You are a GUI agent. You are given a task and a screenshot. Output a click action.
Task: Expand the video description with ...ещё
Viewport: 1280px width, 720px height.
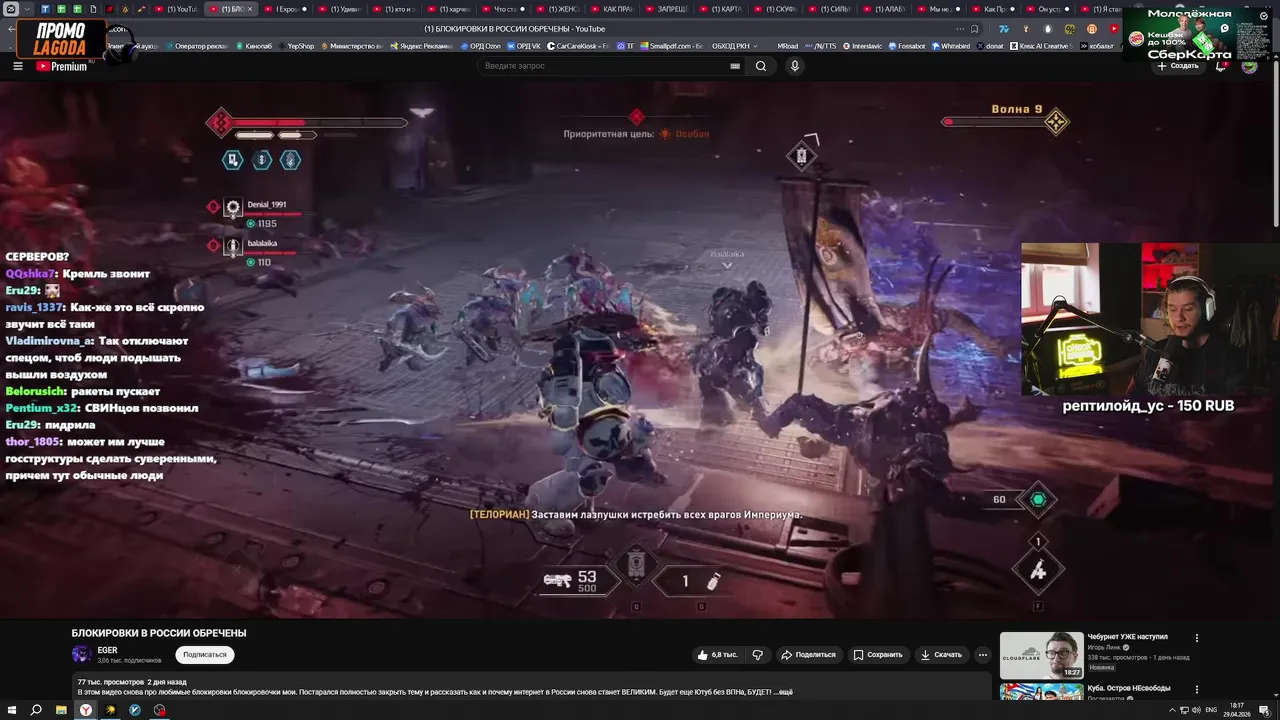point(784,692)
